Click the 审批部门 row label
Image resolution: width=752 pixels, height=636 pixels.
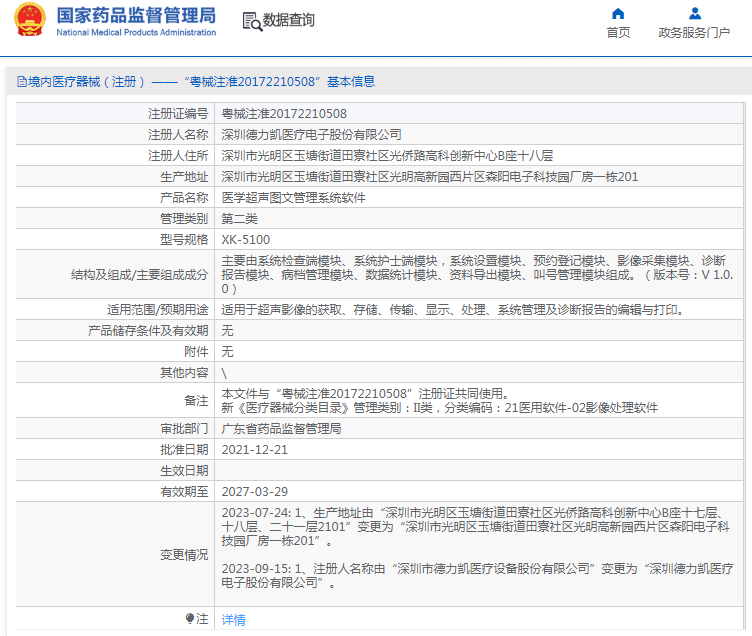tap(184, 429)
